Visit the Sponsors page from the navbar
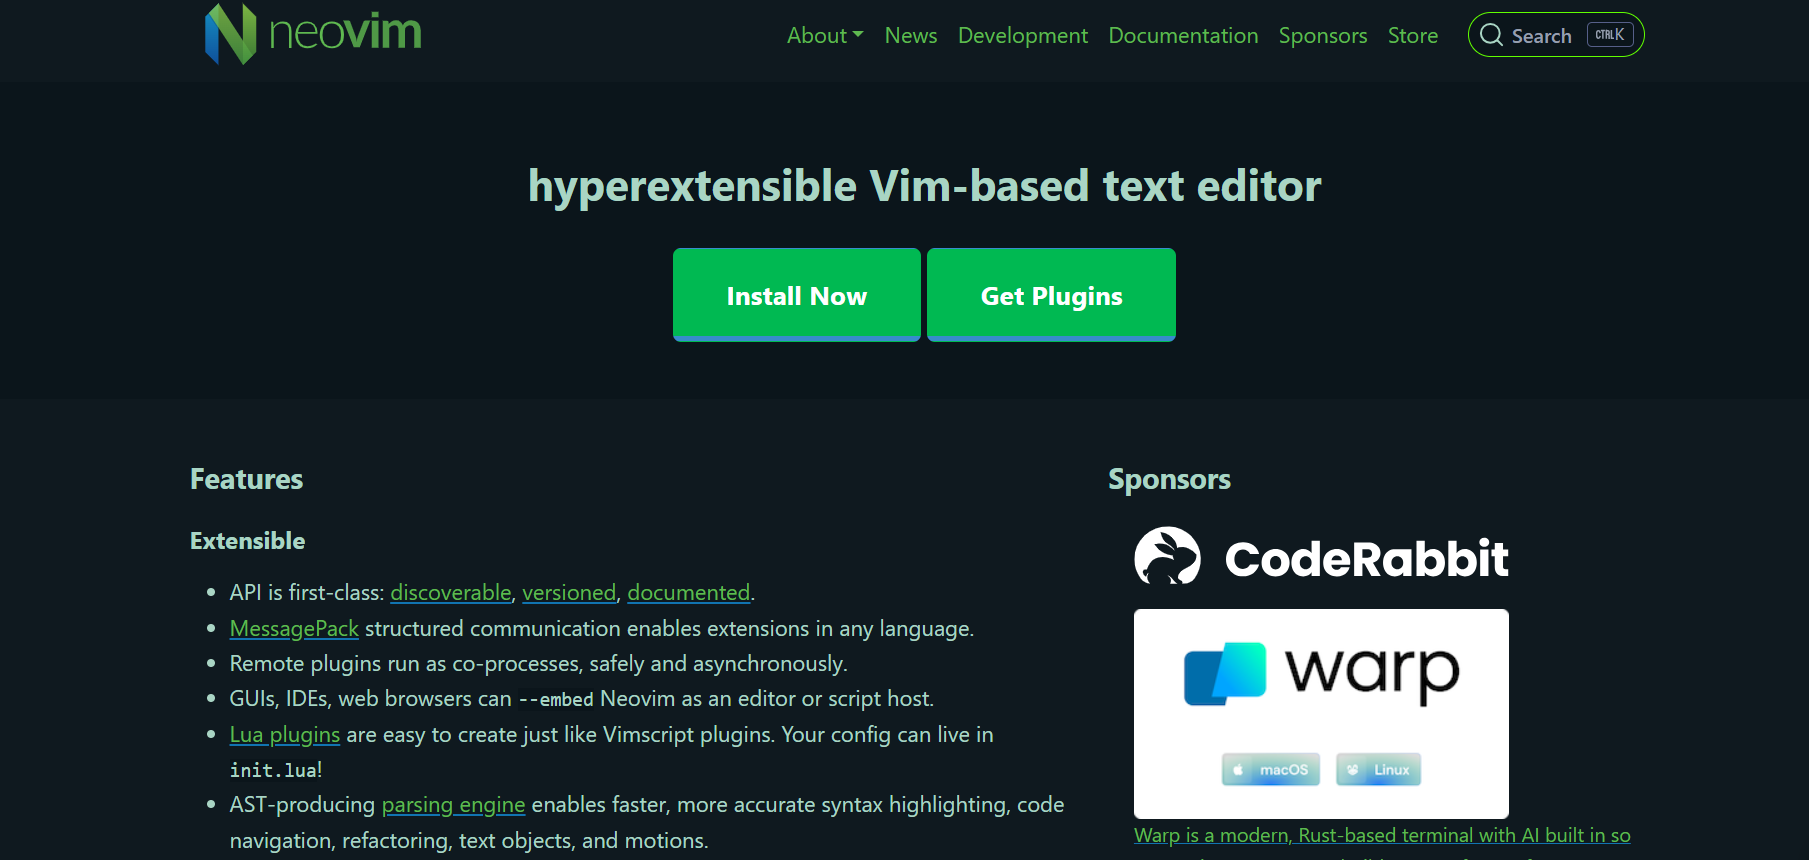This screenshot has width=1809, height=860. click(1323, 35)
